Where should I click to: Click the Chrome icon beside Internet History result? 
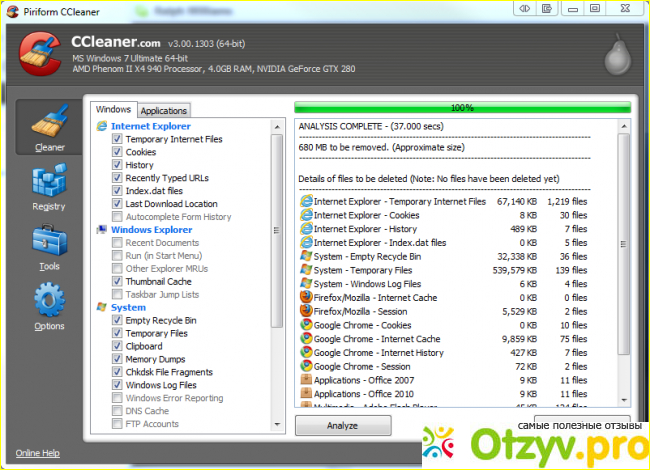point(306,353)
